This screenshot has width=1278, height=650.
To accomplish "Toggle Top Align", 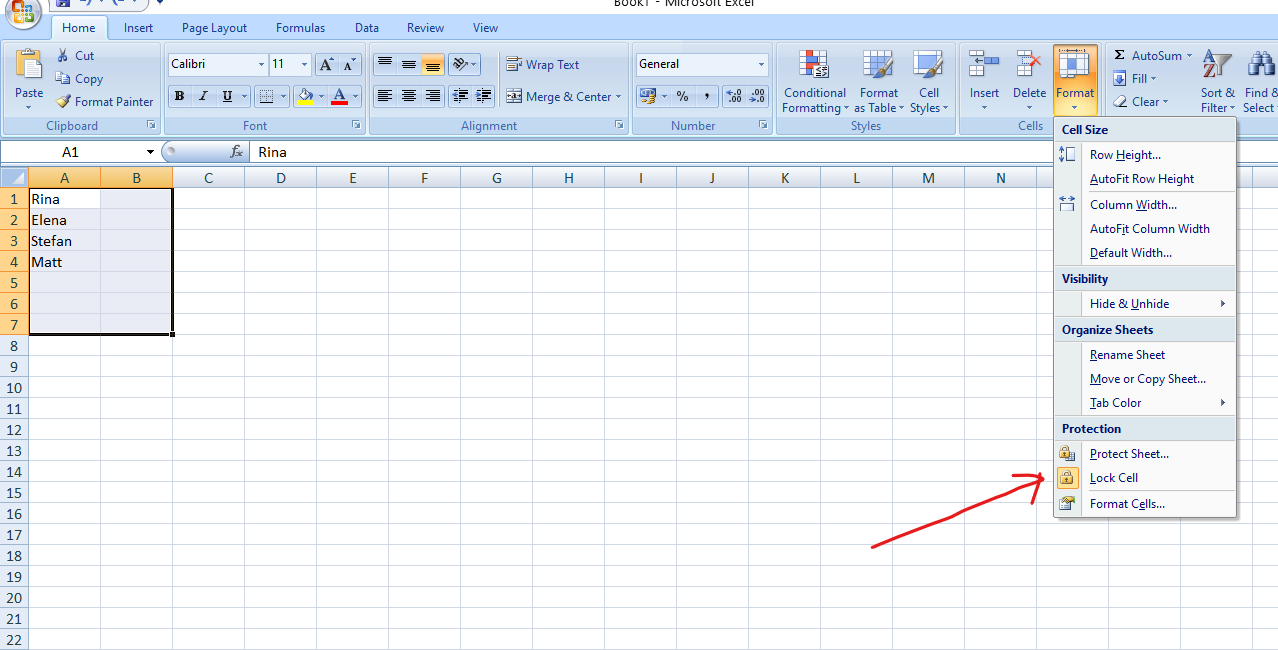I will pyautogui.click(x=385, y=65).
